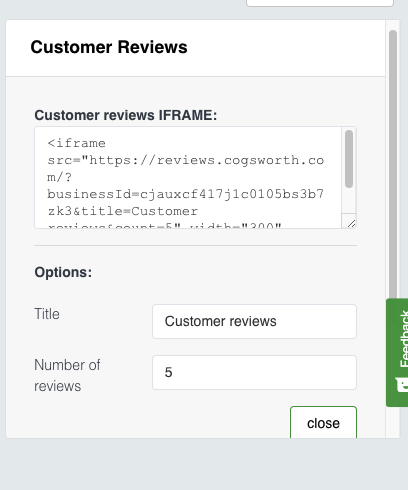Click the businessId line in iframe code
The image size is (408, 490).
[185, 194]
